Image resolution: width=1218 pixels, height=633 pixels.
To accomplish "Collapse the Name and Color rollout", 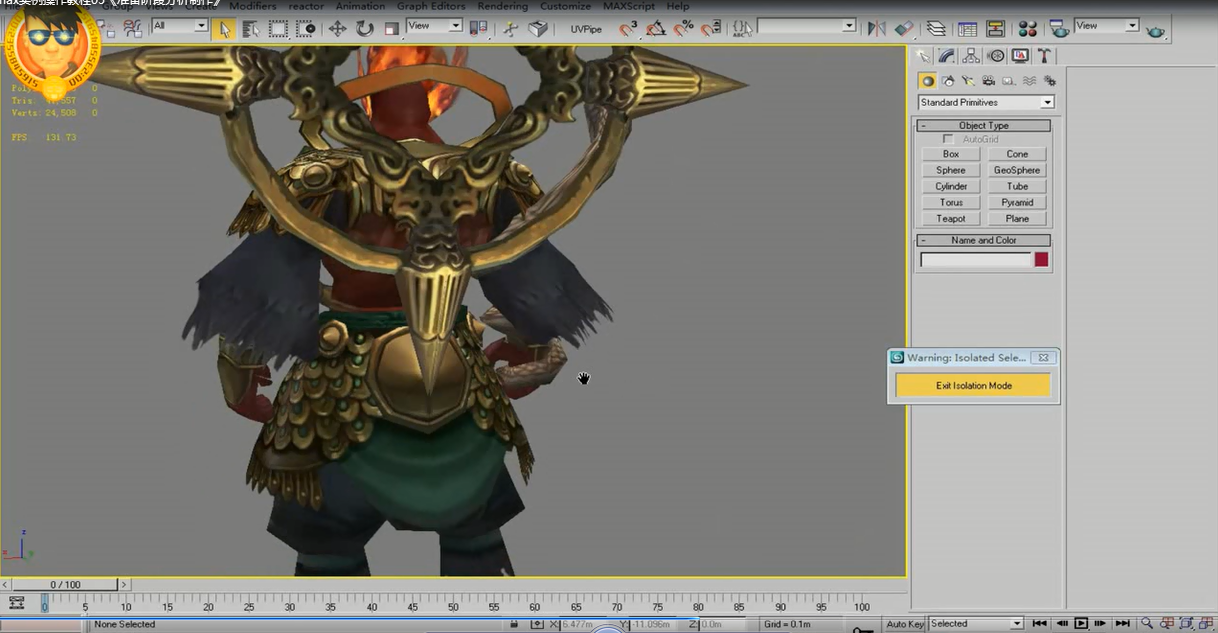I will [x=983, y=240].
